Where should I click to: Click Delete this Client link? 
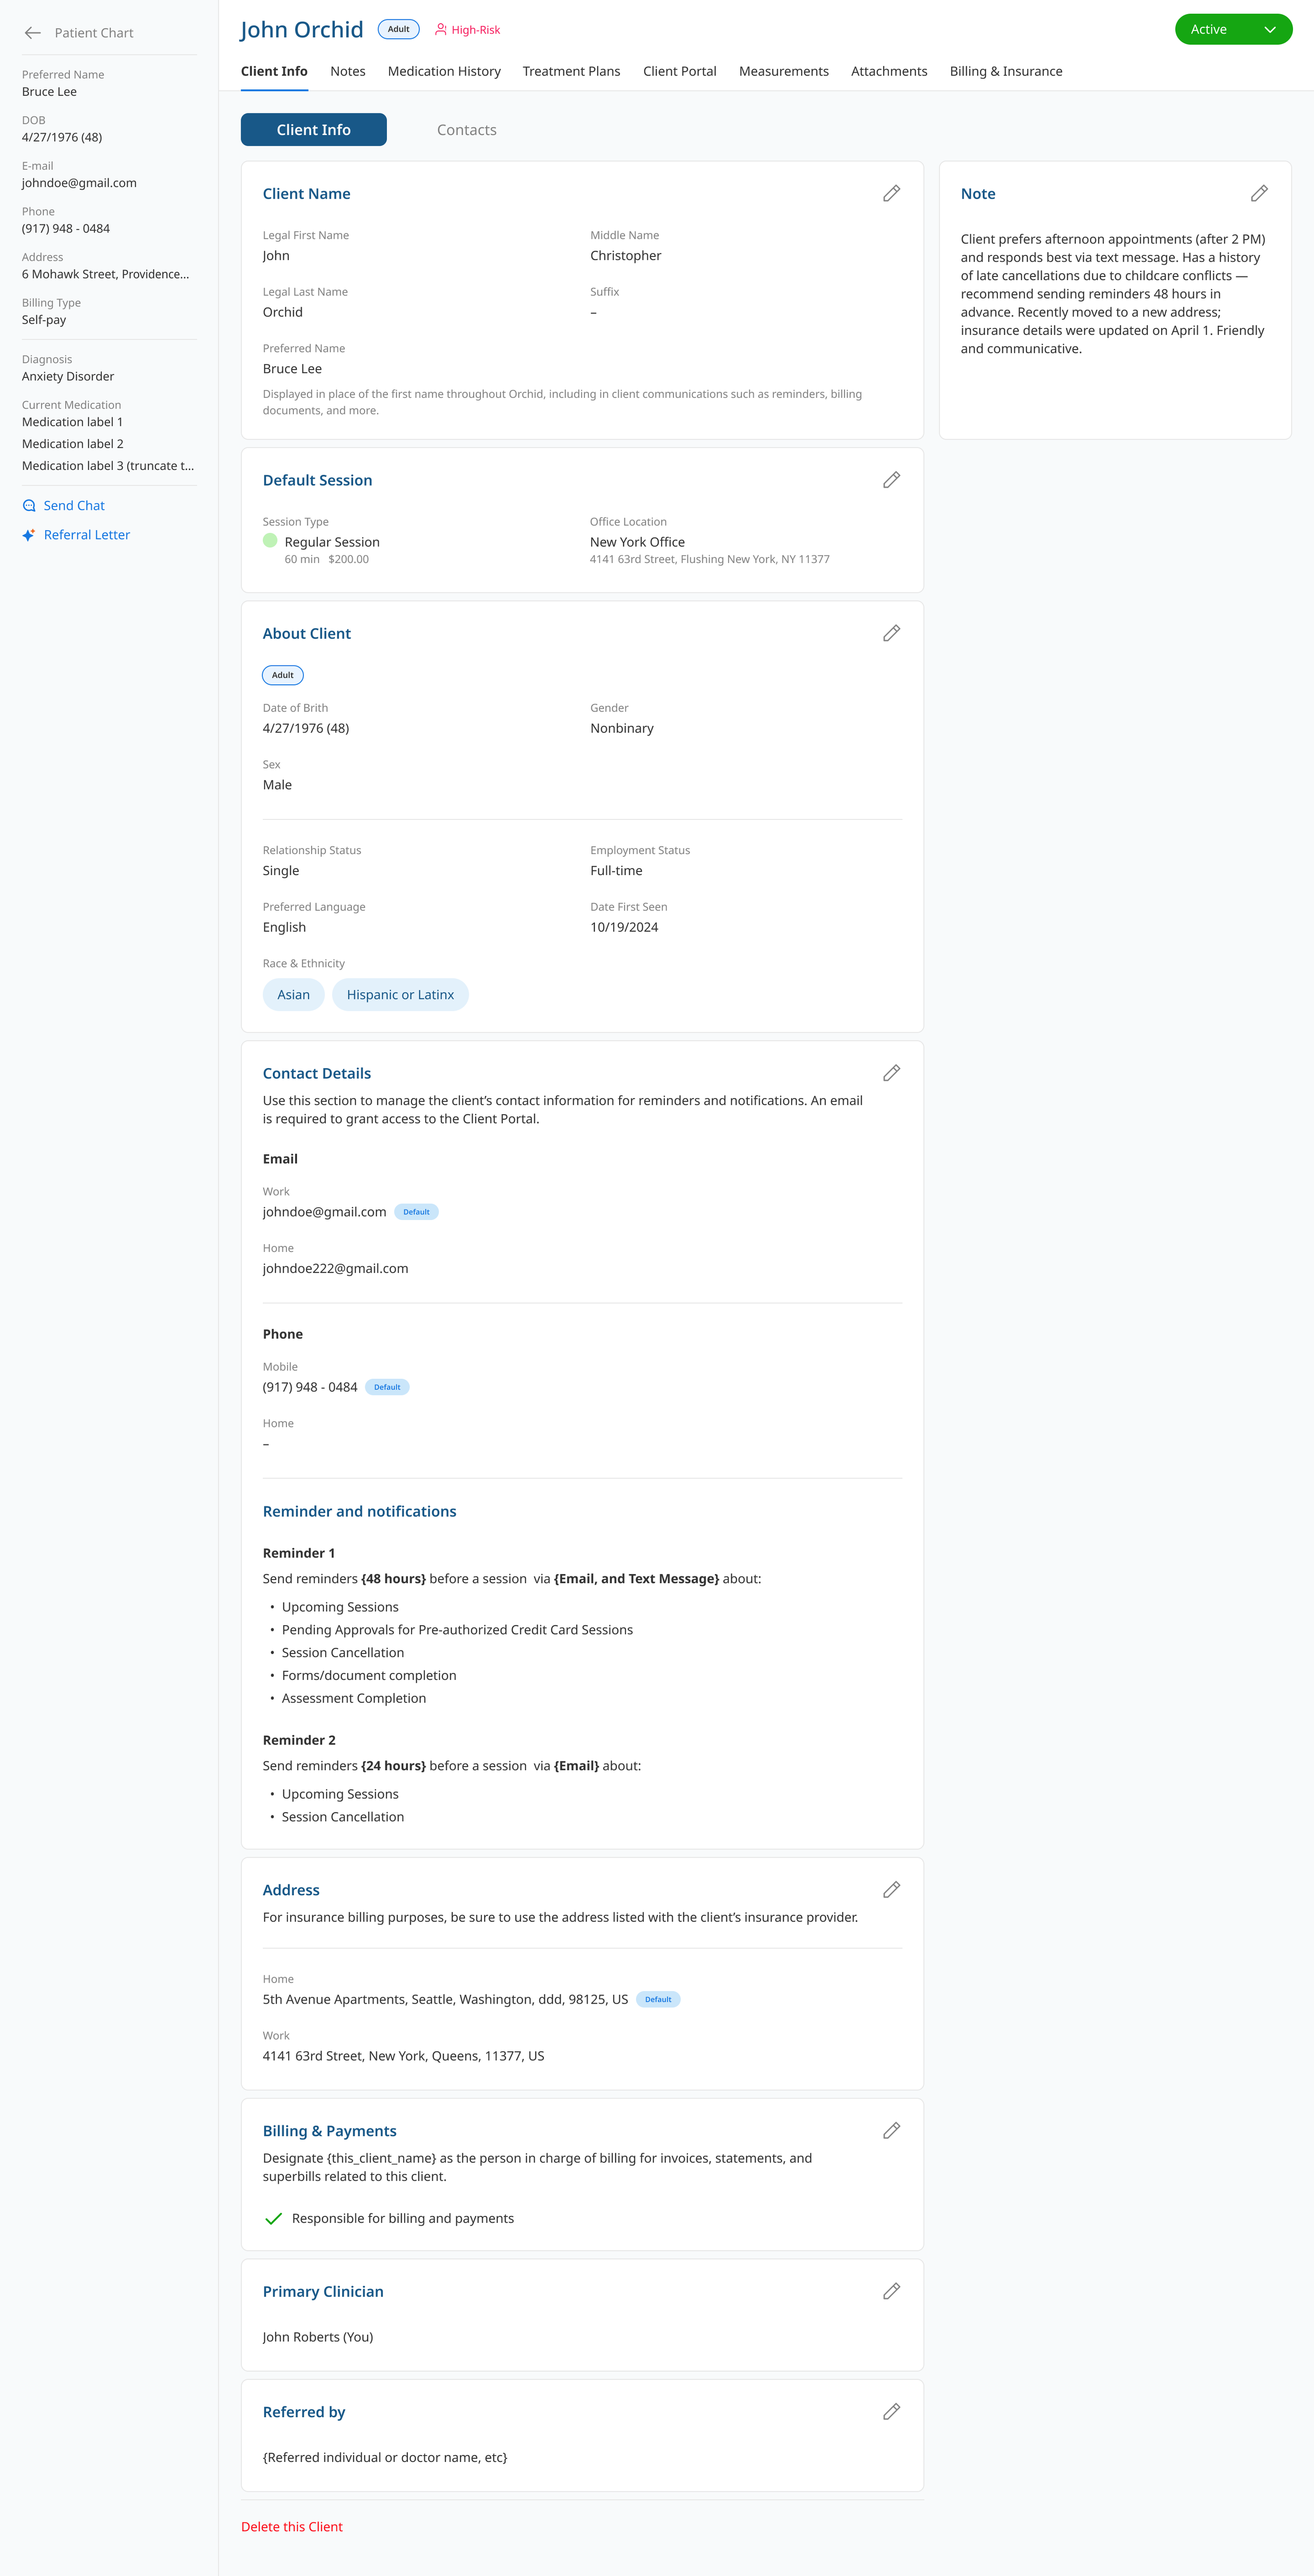click(292, 2526)
